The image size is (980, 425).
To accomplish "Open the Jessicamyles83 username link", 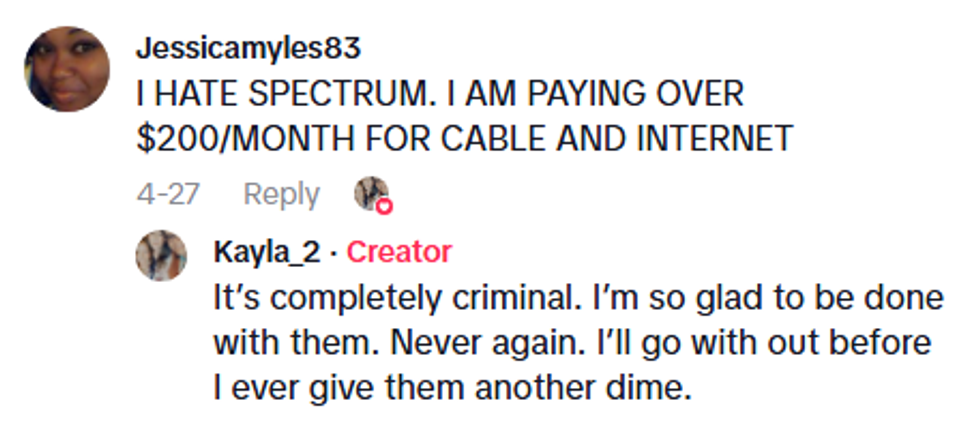I will tap(248, 48).
